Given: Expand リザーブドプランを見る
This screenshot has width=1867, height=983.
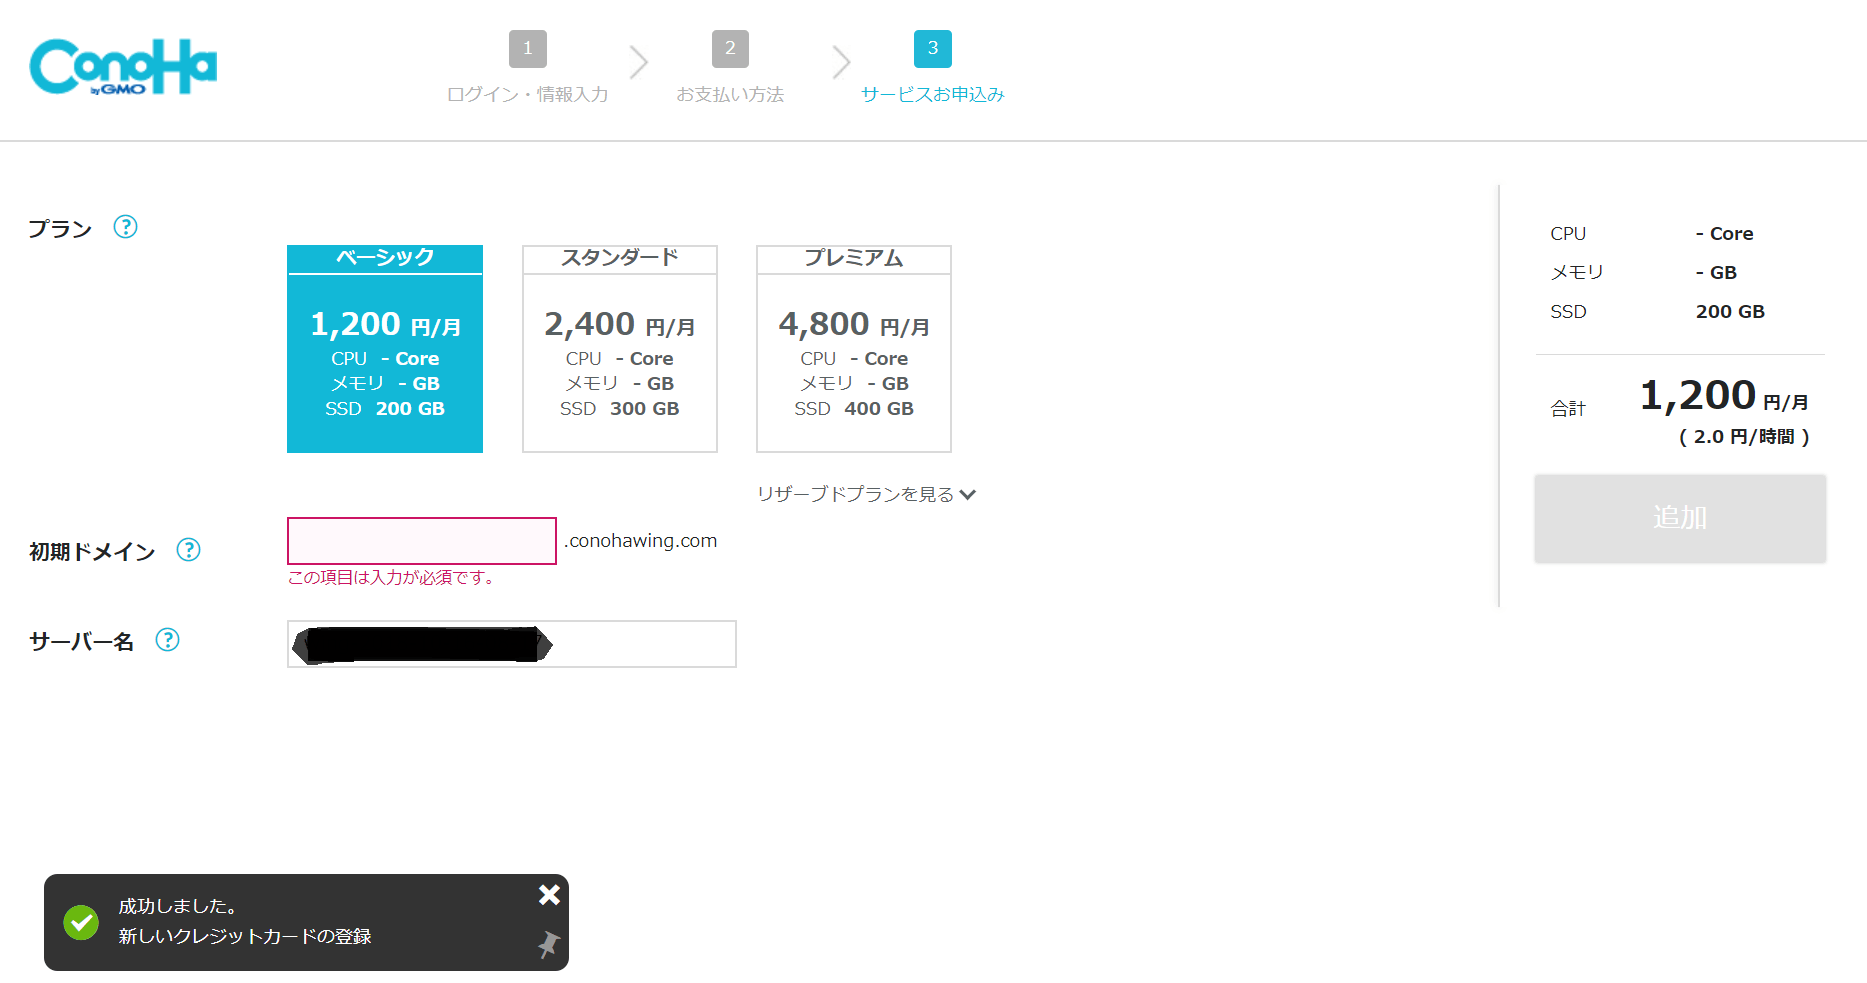Looking at the screenshot, I should 866,494.
